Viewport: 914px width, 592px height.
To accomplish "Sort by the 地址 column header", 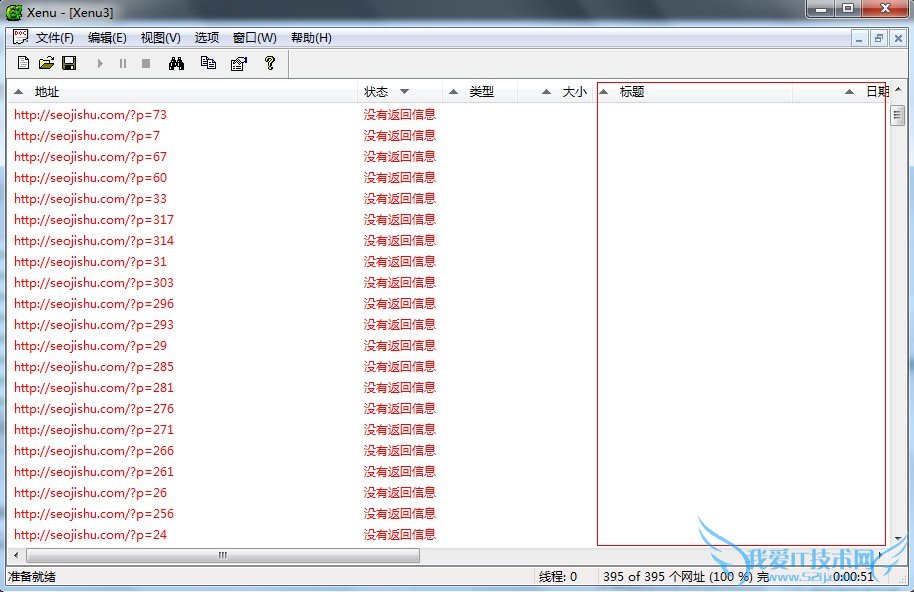I will point(182,91).
